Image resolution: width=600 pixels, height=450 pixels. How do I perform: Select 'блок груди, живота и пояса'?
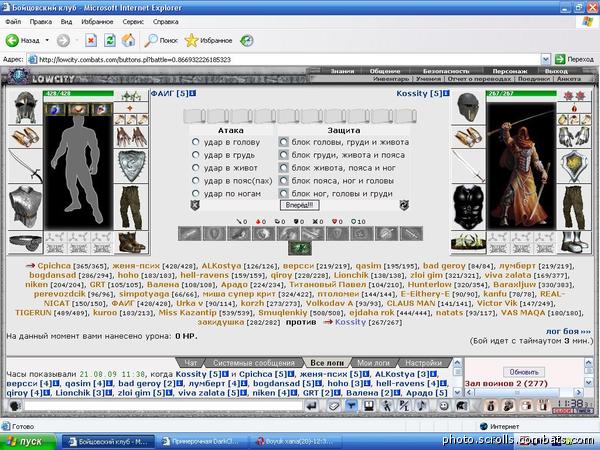pos(284,155)
